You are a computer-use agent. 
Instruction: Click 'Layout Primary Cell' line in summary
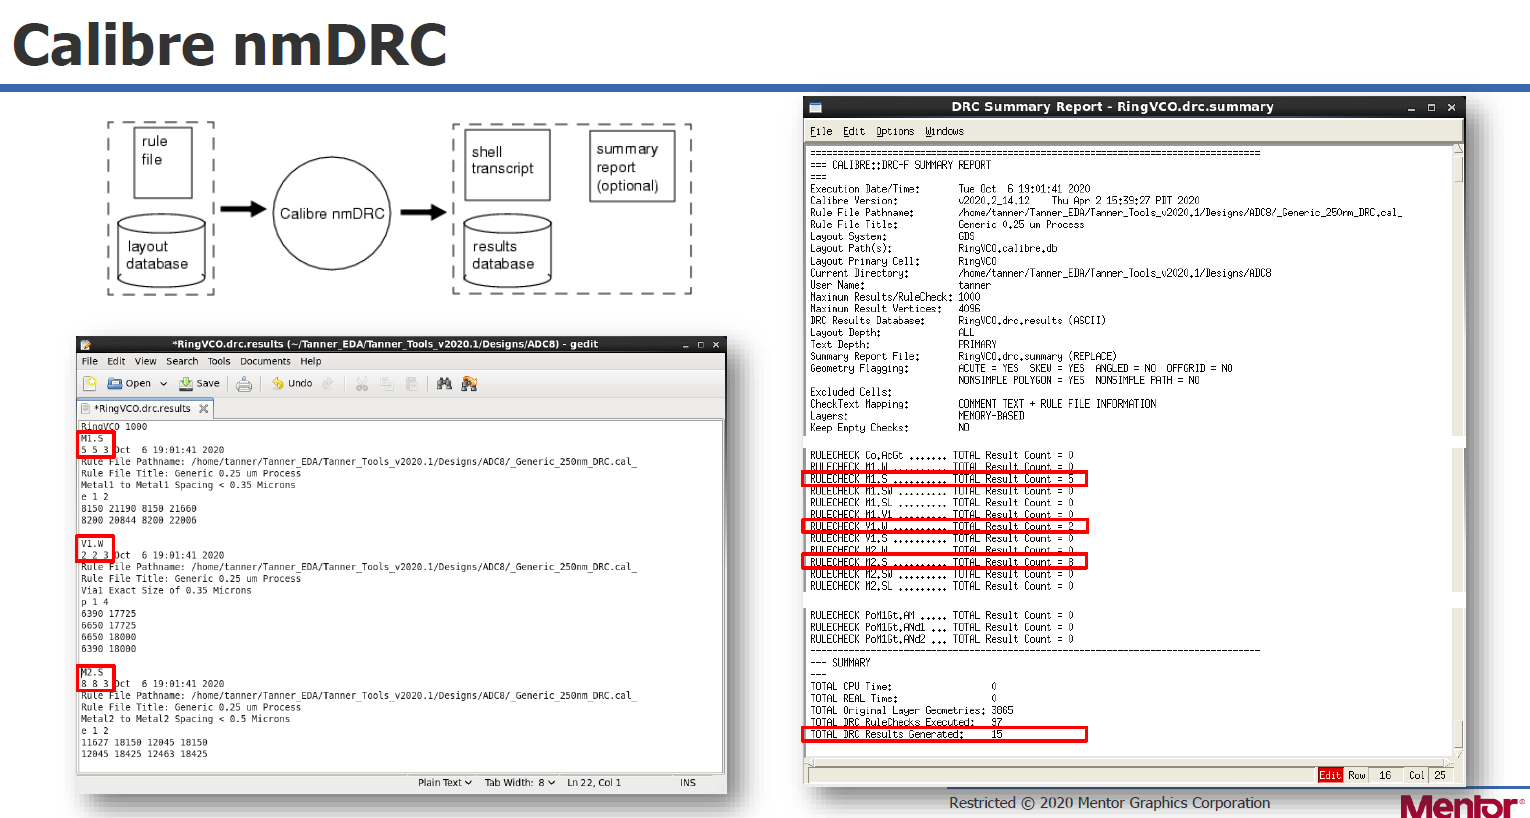(x=903, y=261)
